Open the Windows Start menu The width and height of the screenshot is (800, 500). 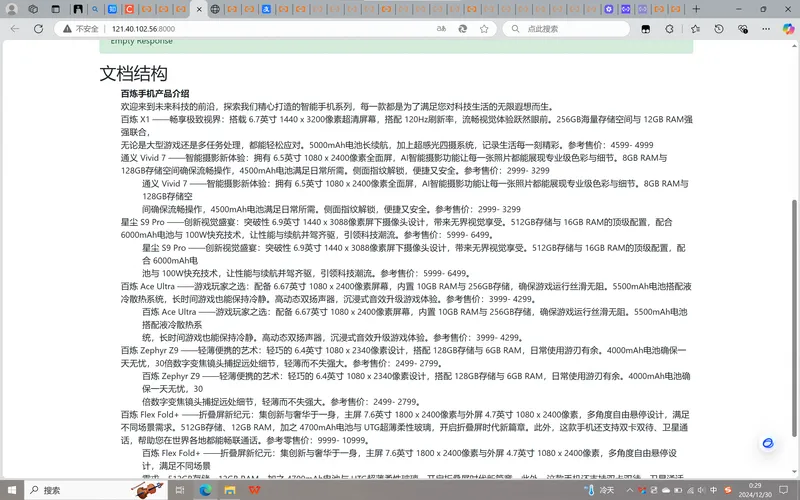click(11, 490)
